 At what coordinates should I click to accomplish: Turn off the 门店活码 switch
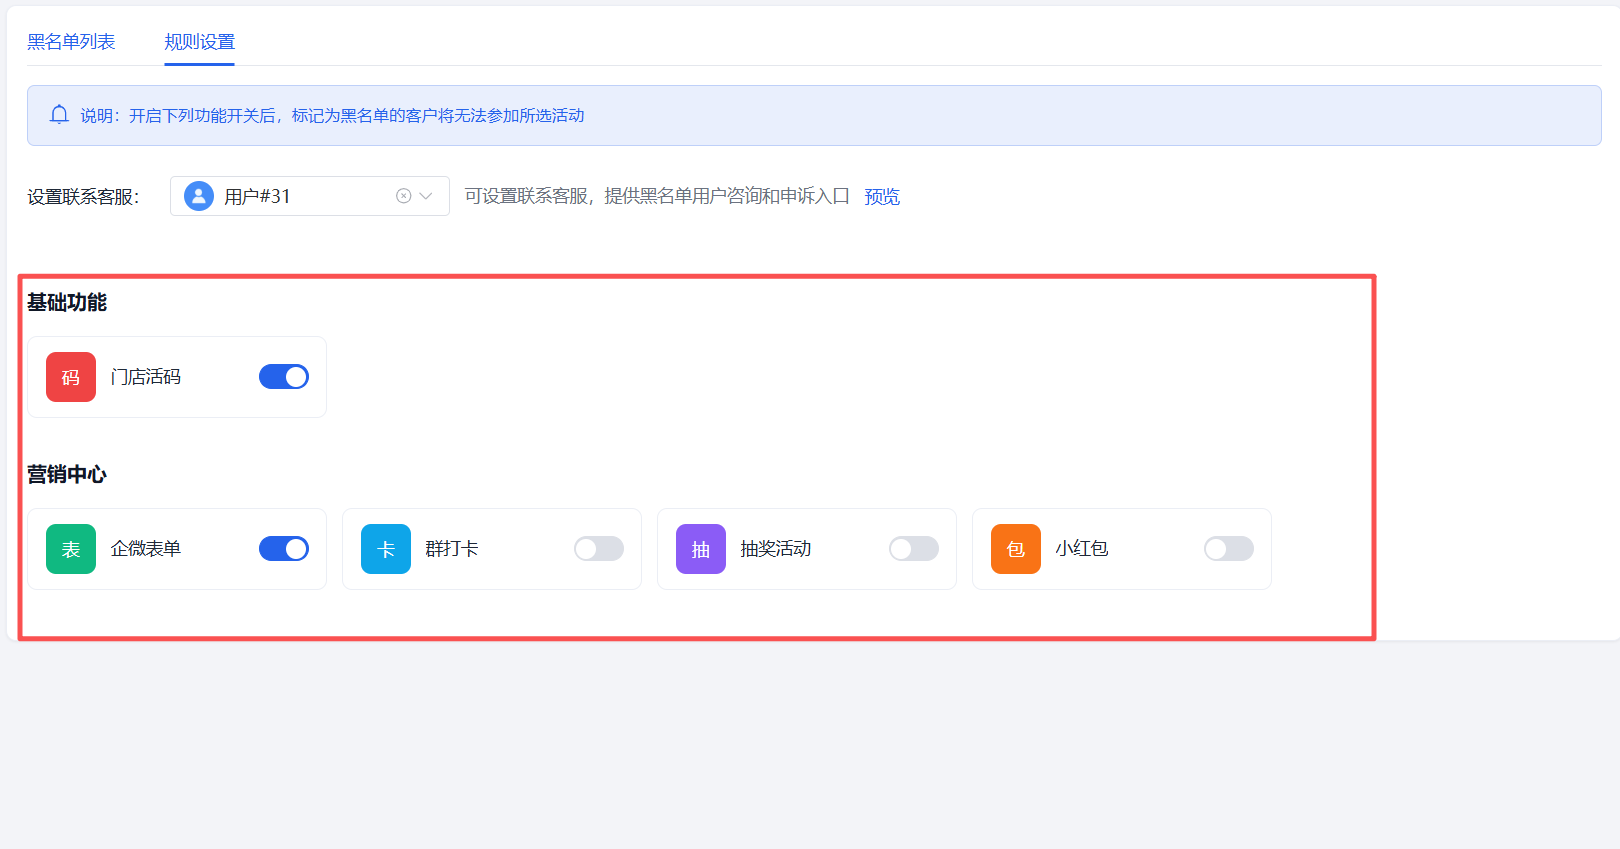tap(284, 377)
